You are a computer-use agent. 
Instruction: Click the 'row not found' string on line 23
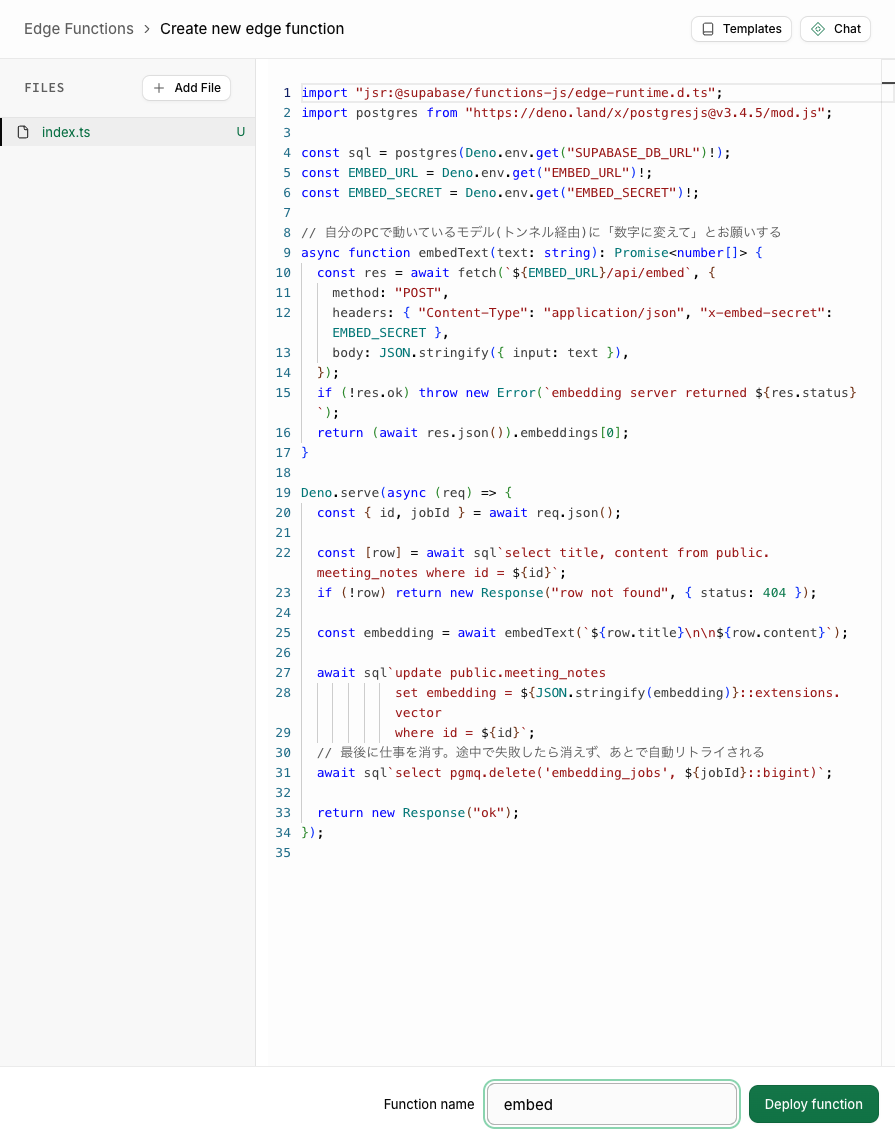pyautogui.click(x=610, y=593)
